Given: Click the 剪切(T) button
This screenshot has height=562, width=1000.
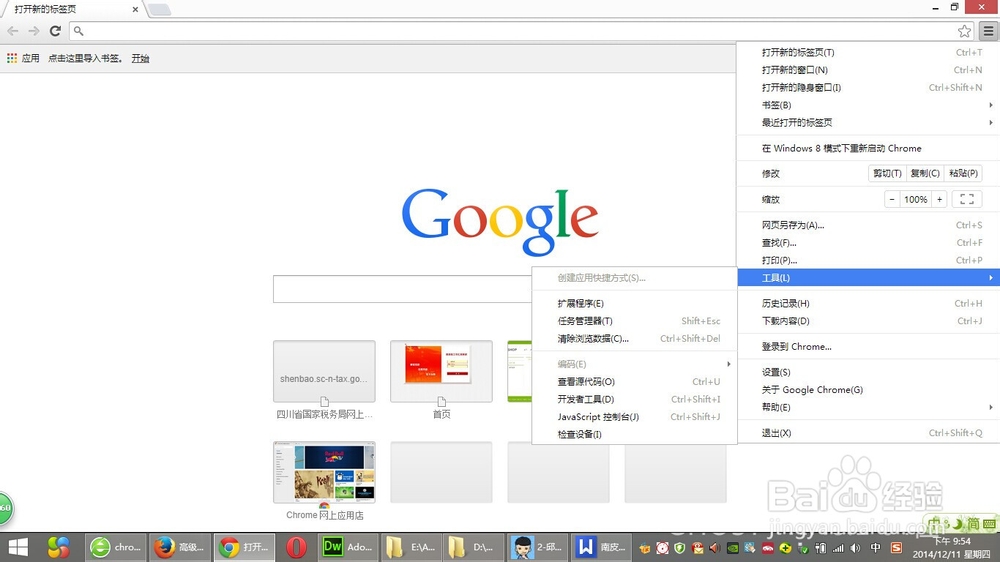Looking at the screenshot, I should (x=887, y=174).
